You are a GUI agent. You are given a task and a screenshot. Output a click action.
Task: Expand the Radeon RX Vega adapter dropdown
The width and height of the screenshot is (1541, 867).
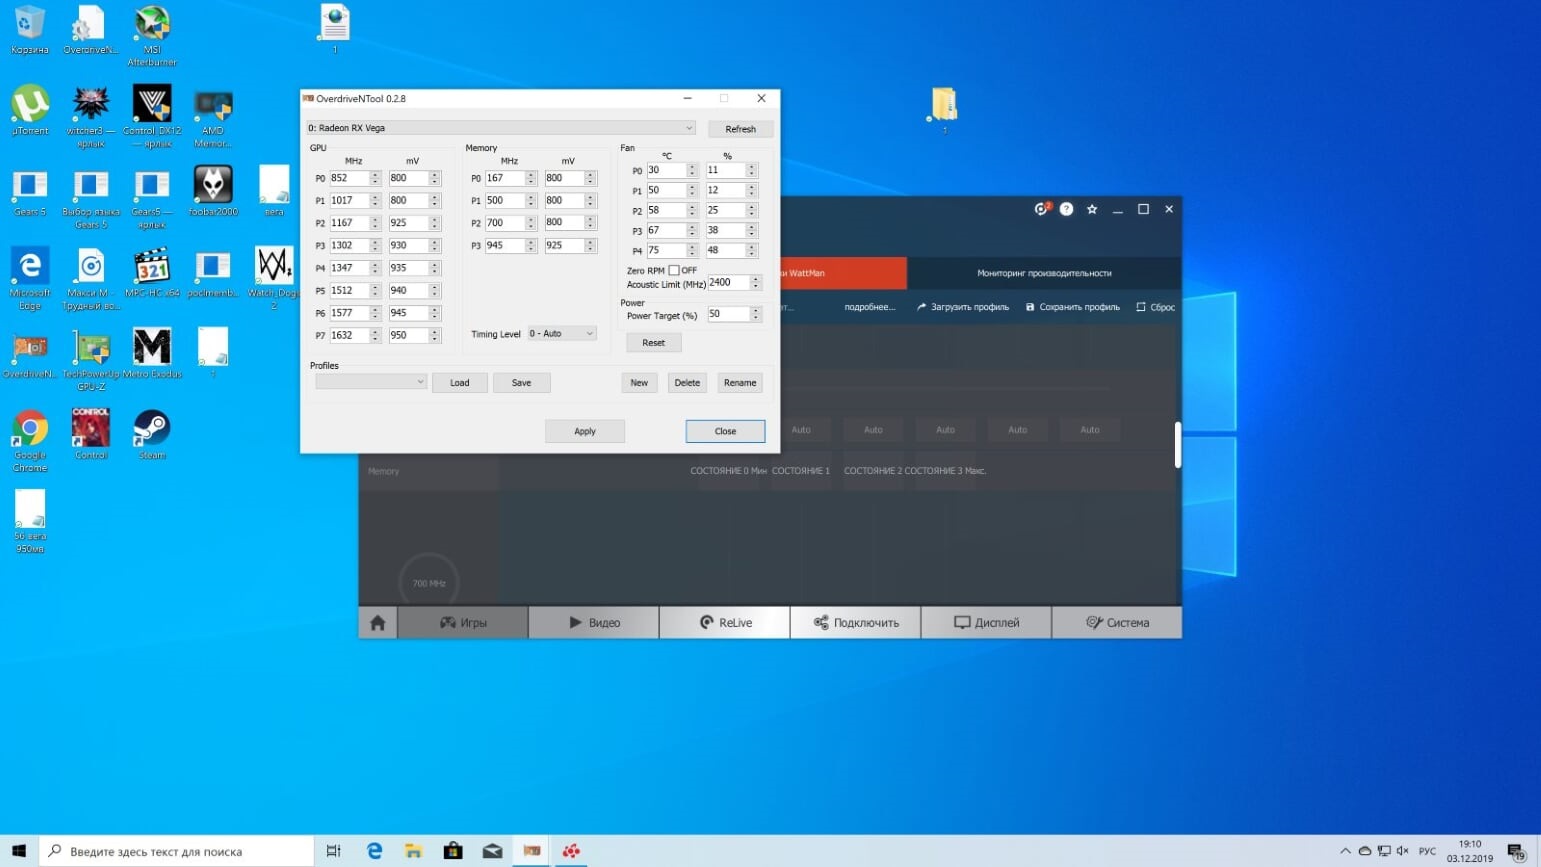click(x=501, y=128)
